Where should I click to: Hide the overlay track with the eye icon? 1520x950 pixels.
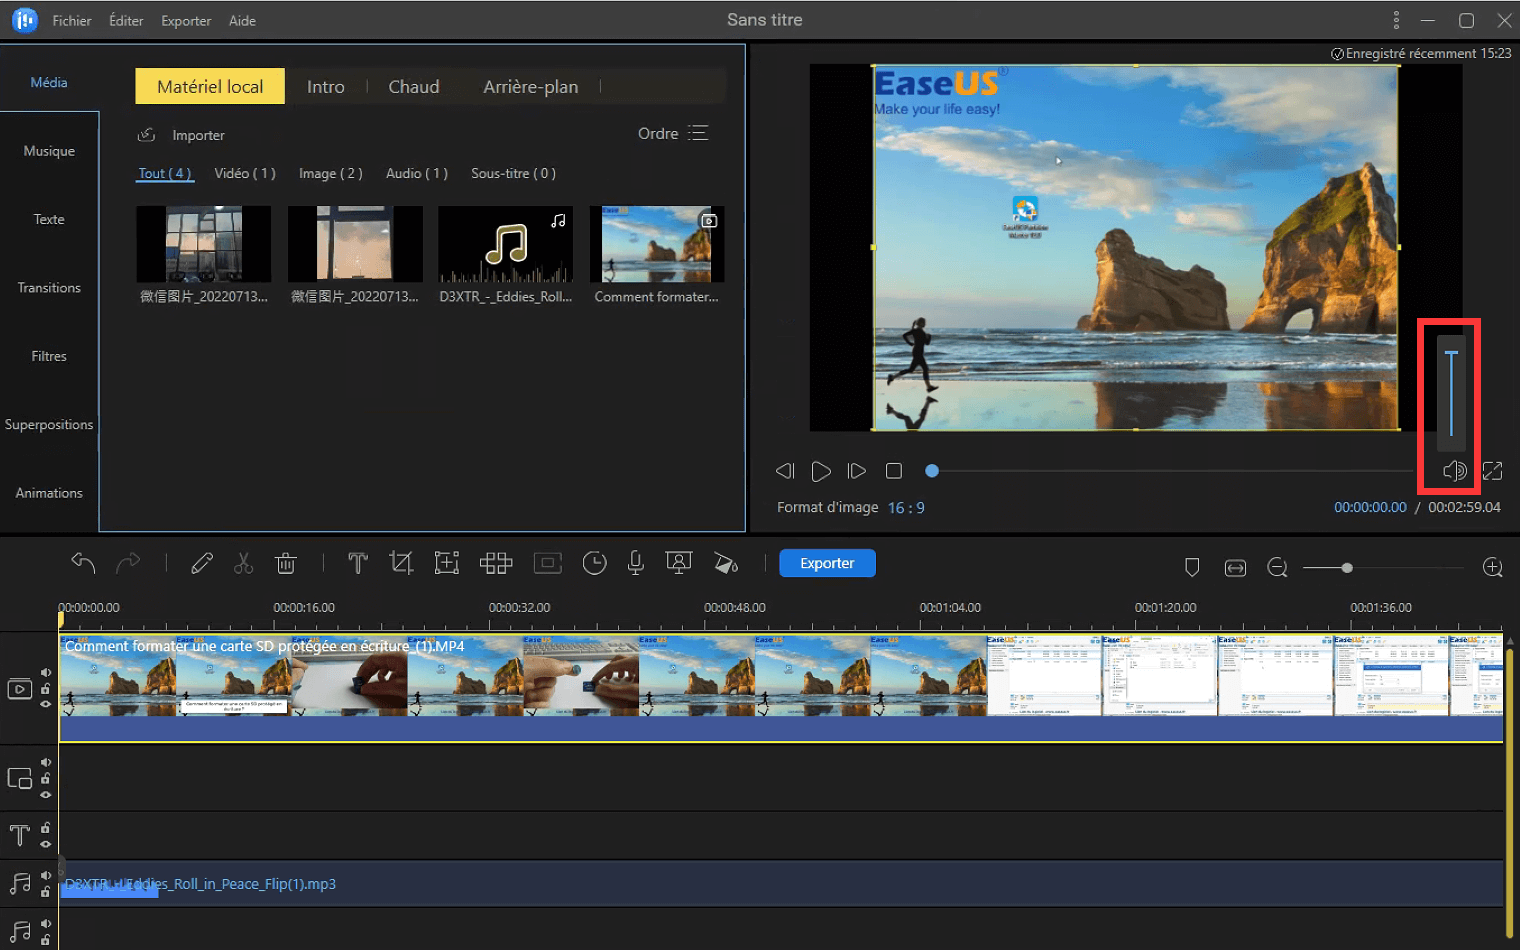click(x=46, y=793)
